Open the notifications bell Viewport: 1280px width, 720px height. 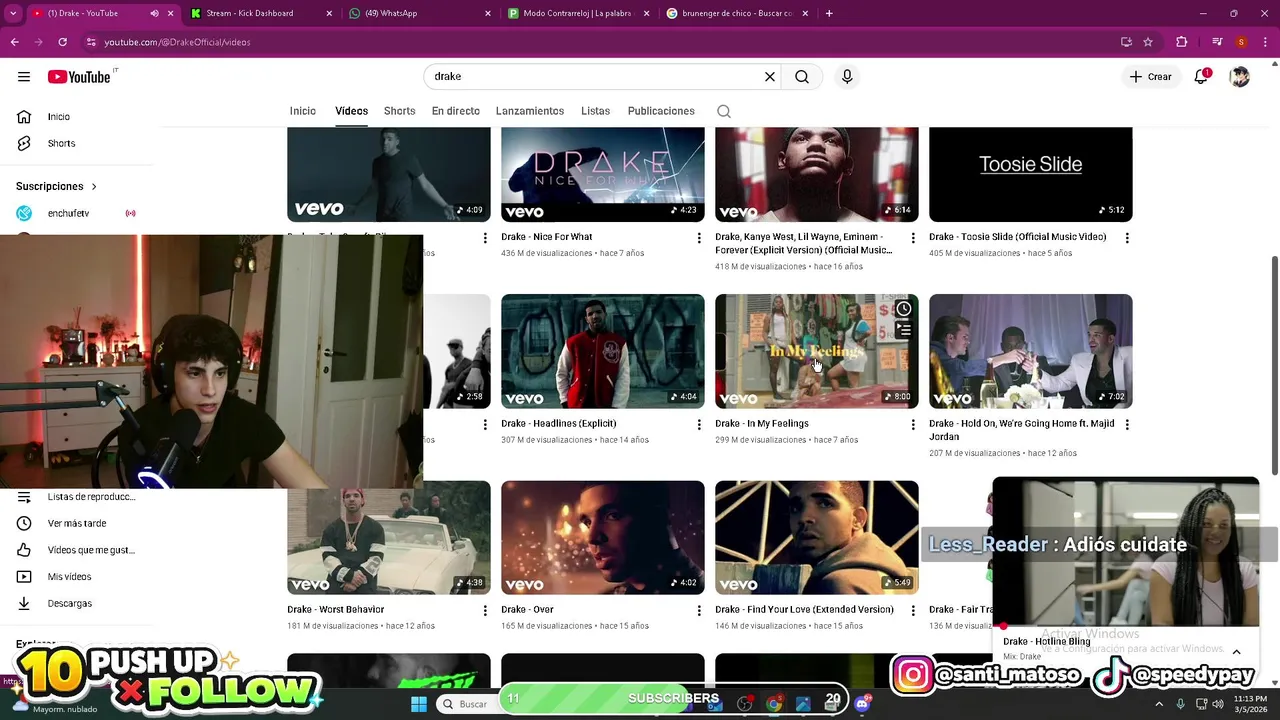[x=1202, y=77]
